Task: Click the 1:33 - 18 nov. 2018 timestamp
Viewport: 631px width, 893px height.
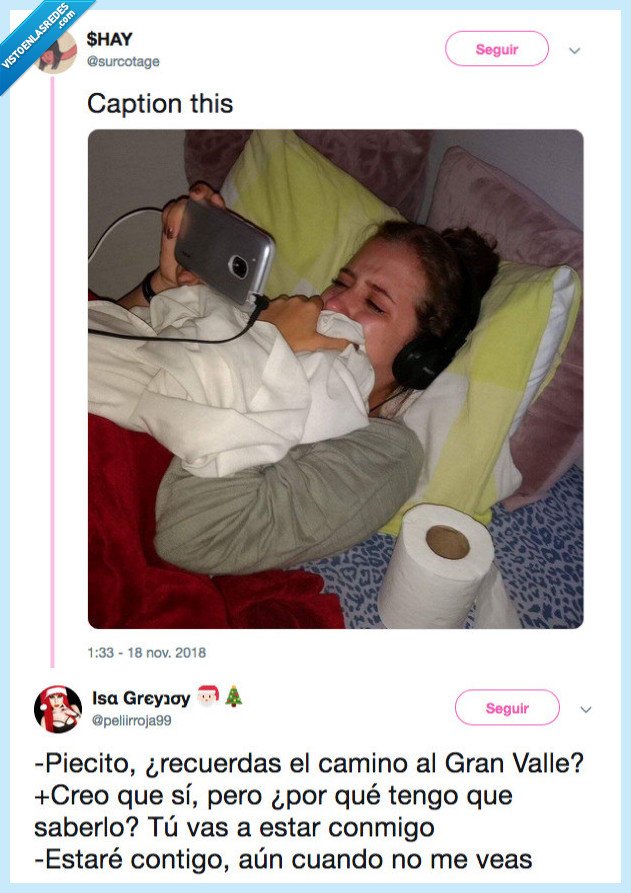Action: click(x=147, y=653)
